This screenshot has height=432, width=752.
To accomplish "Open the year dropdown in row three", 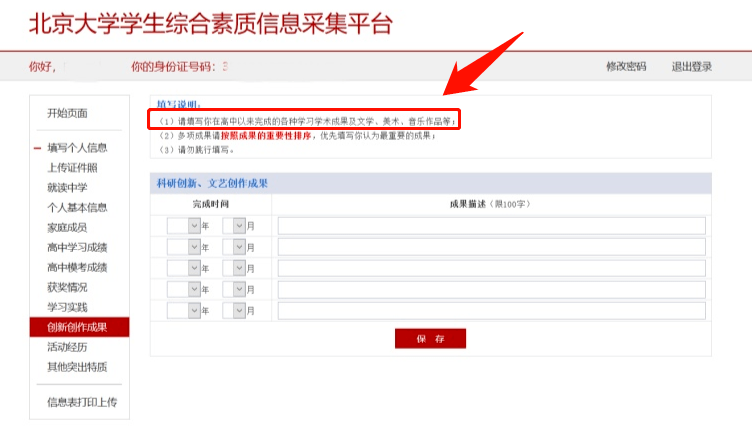I will pyautogui.click(x=184, y=268).
